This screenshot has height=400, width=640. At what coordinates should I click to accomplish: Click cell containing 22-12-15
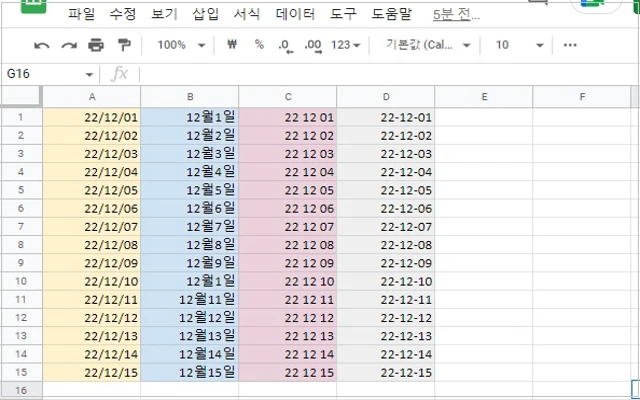point(386,372)
